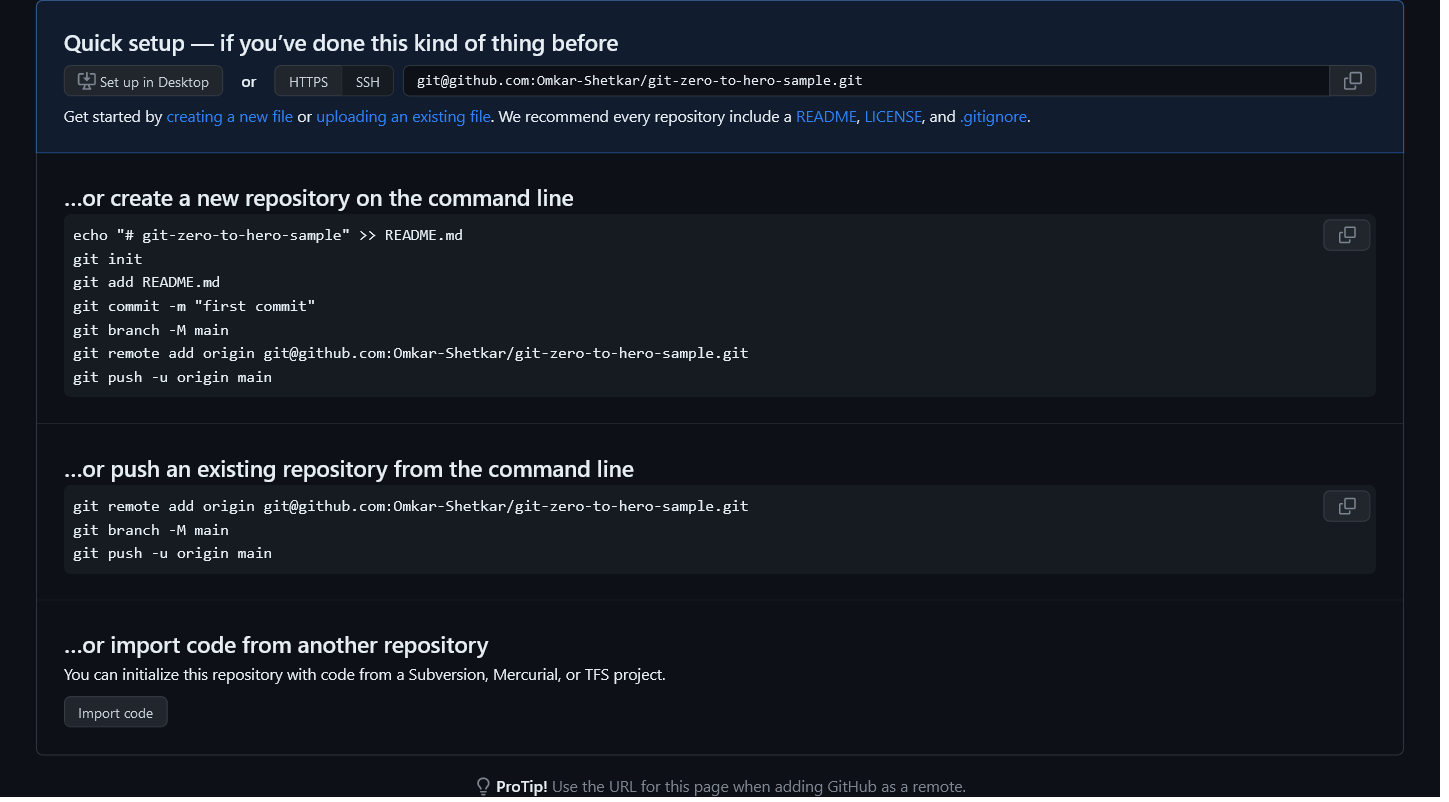
Task: Click the Quick setup heading
Action: [x=341, y=44]
